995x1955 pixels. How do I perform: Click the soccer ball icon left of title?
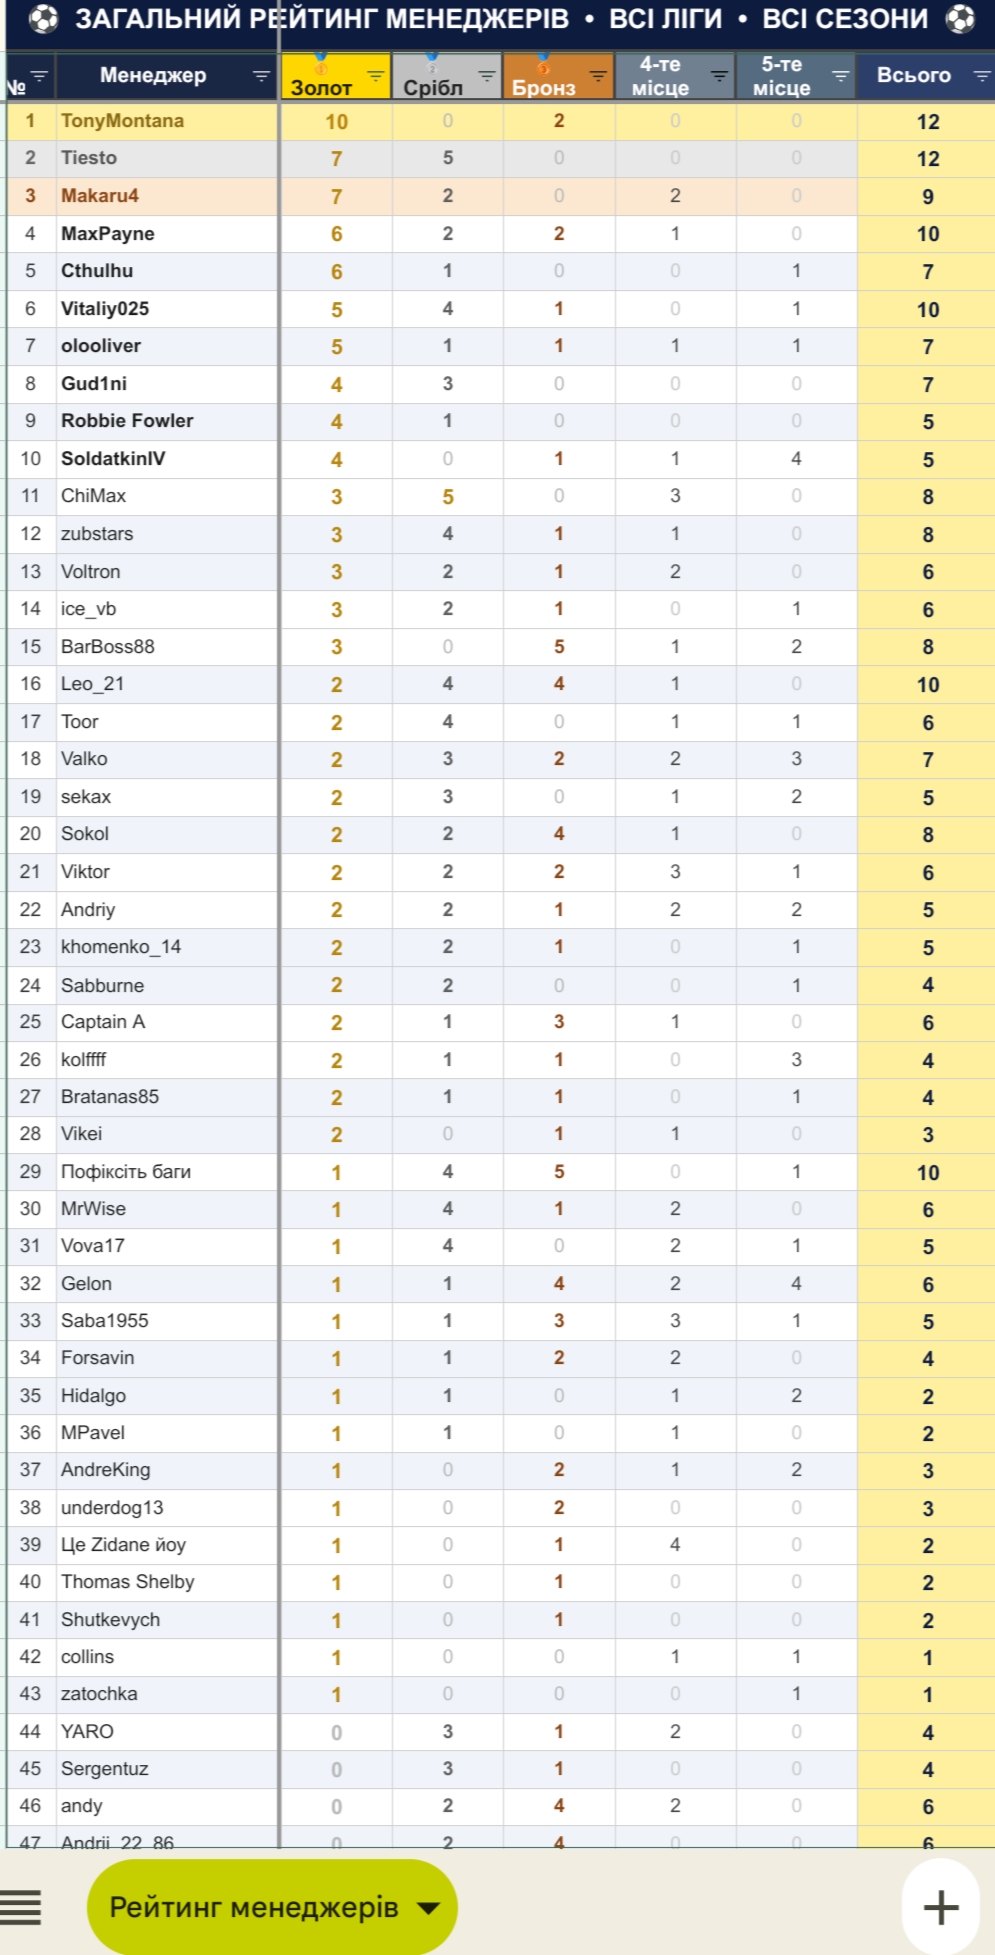pos(43,19)
